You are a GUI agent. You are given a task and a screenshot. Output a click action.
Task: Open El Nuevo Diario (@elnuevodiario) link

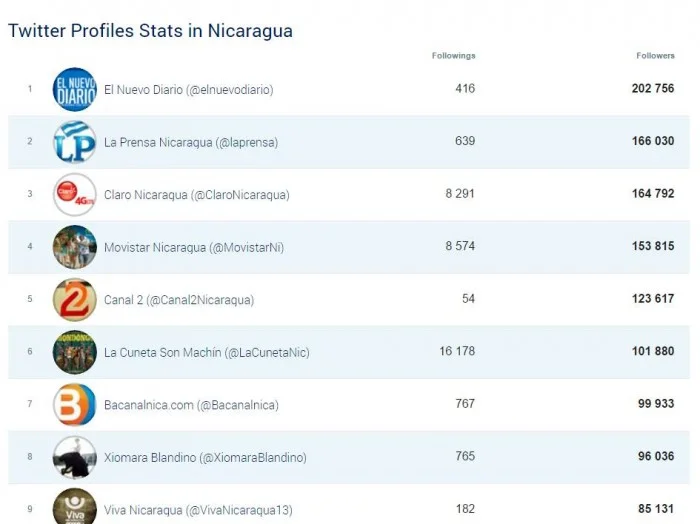point(188,90)
